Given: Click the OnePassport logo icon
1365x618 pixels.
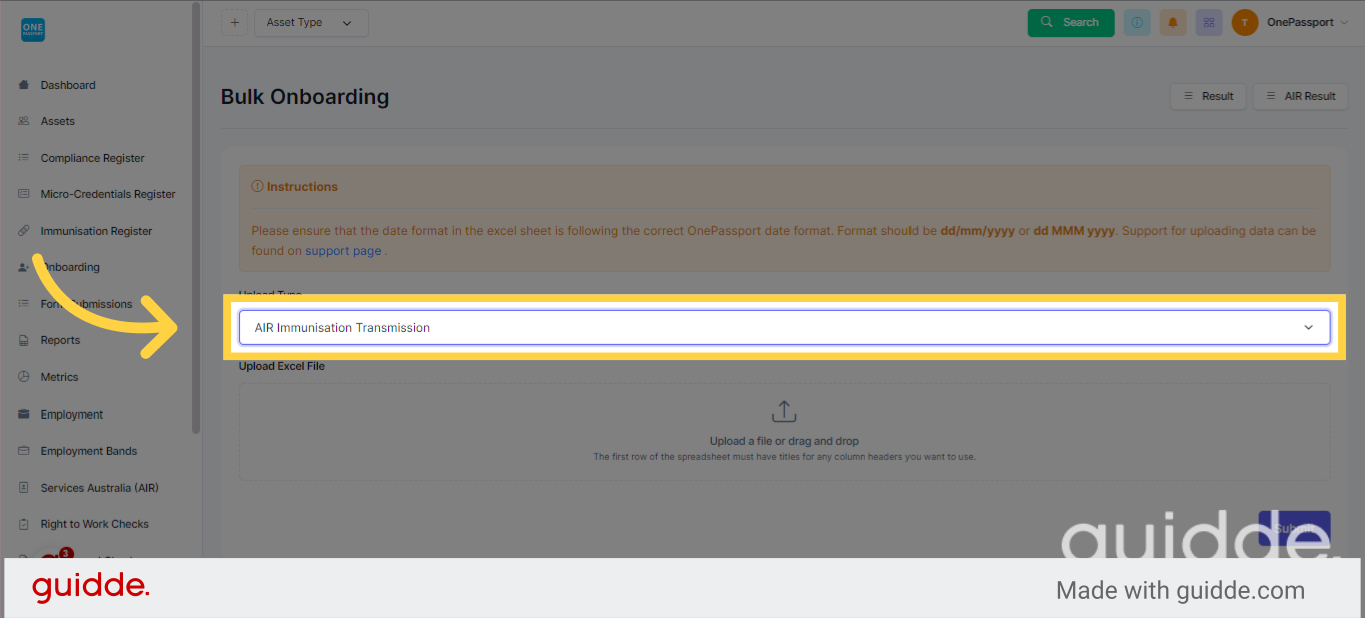Looking at the screenshot, I should coord(33,30).
